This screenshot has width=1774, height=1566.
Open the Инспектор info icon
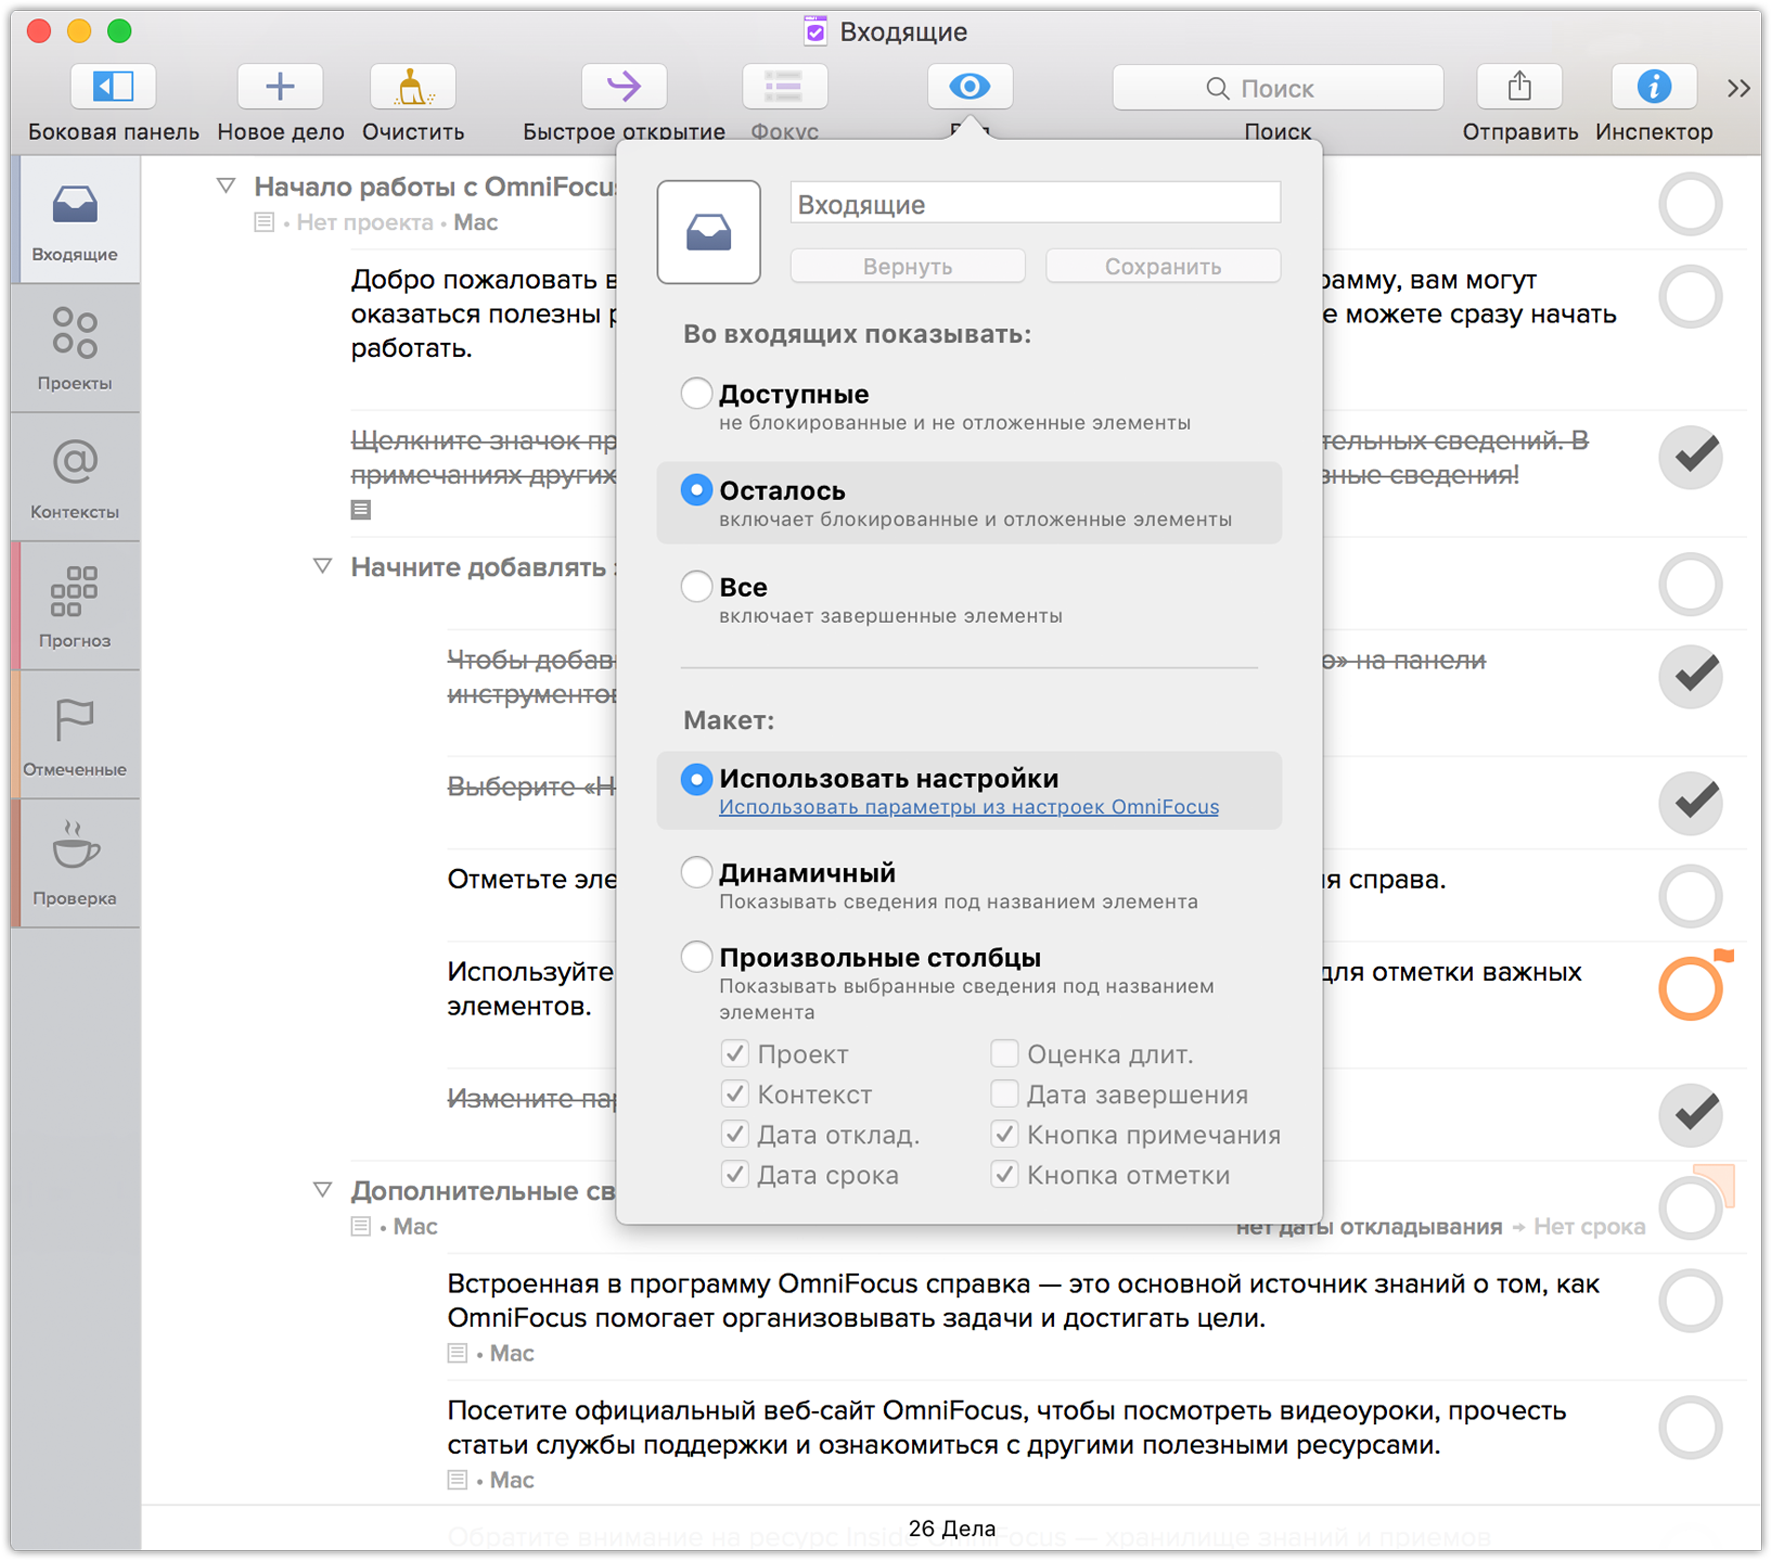tap(1654, 87)
